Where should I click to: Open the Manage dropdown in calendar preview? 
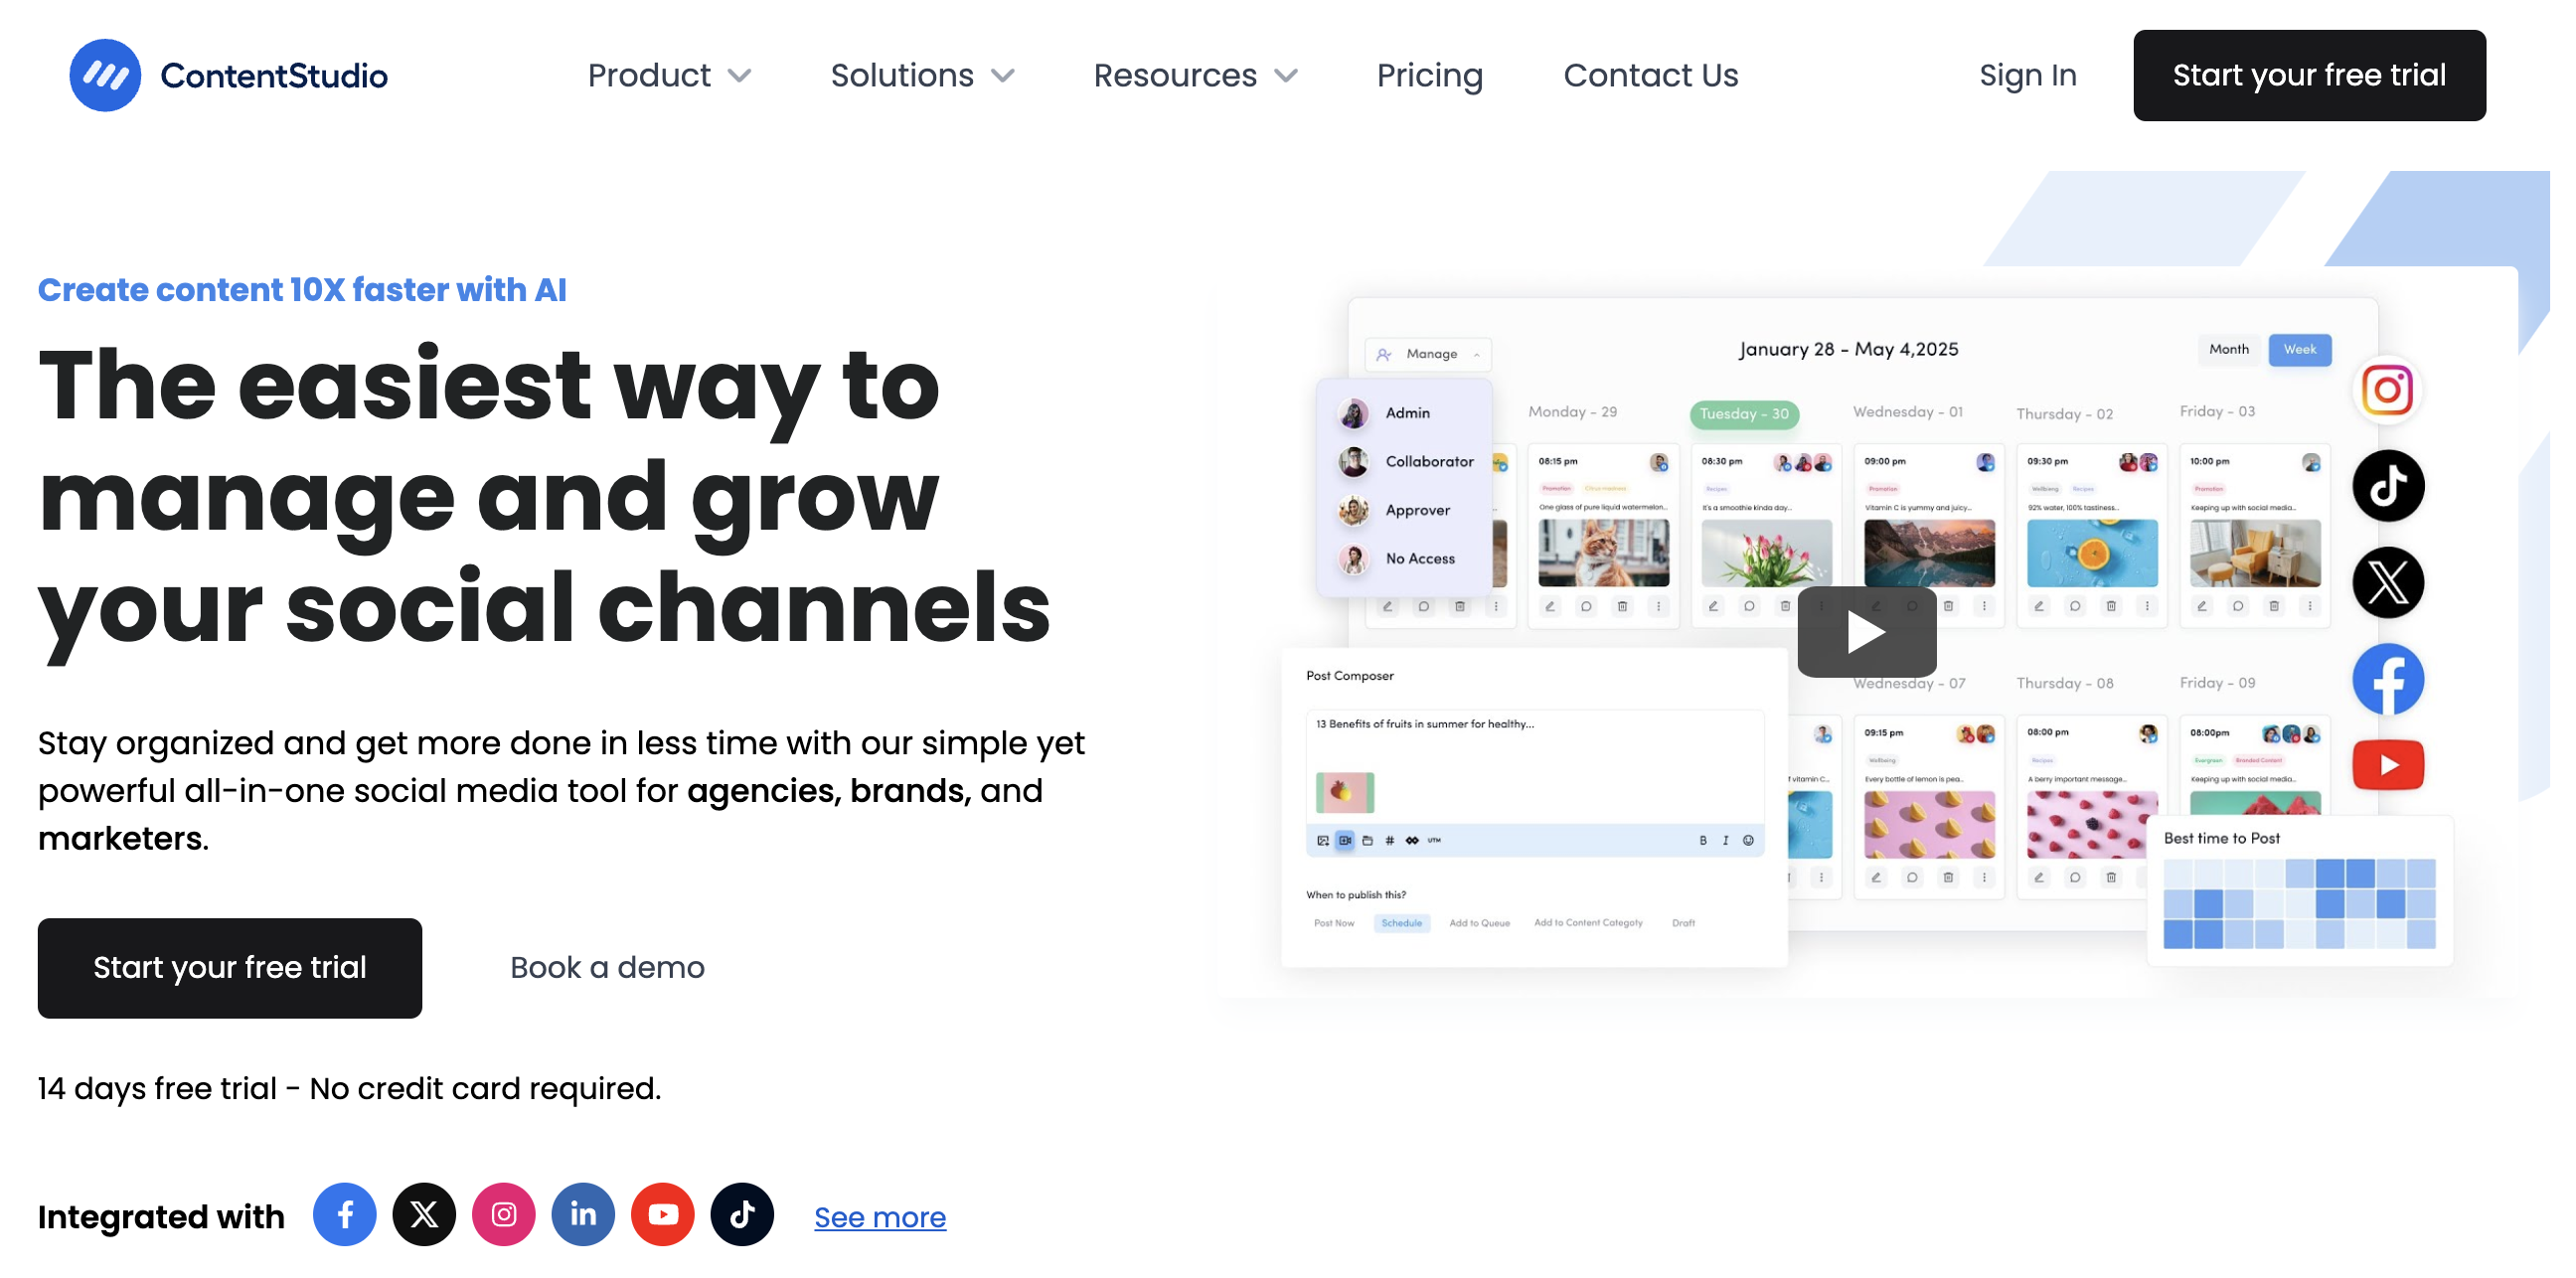click(1428, 354)
